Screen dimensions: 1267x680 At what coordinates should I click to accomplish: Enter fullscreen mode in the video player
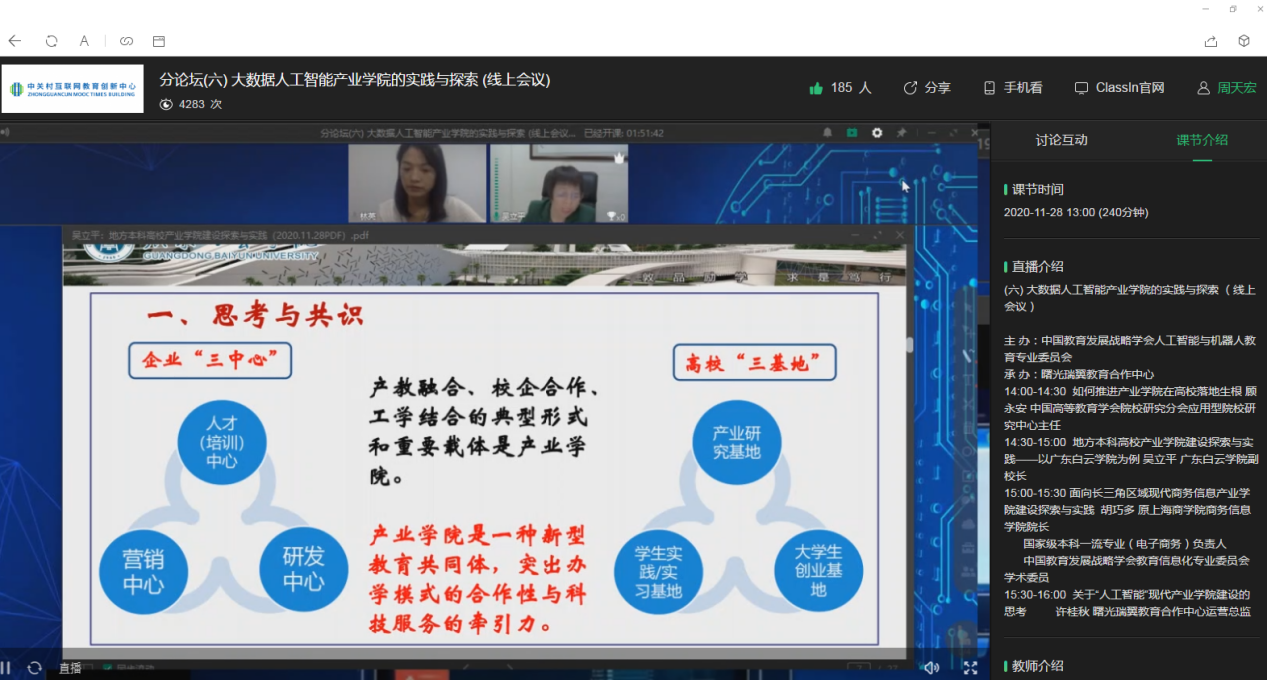(970, 668)
